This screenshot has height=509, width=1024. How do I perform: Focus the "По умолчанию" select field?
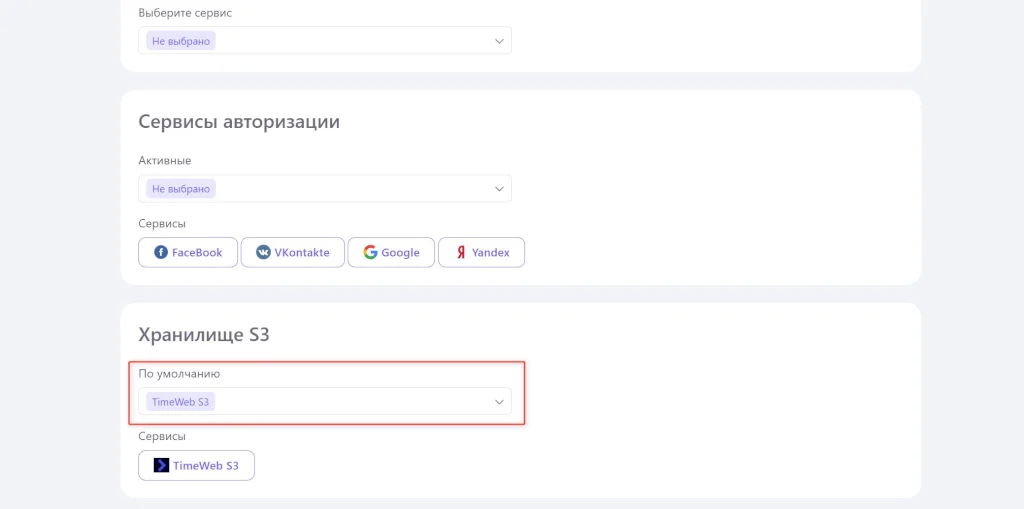(350, 402)
